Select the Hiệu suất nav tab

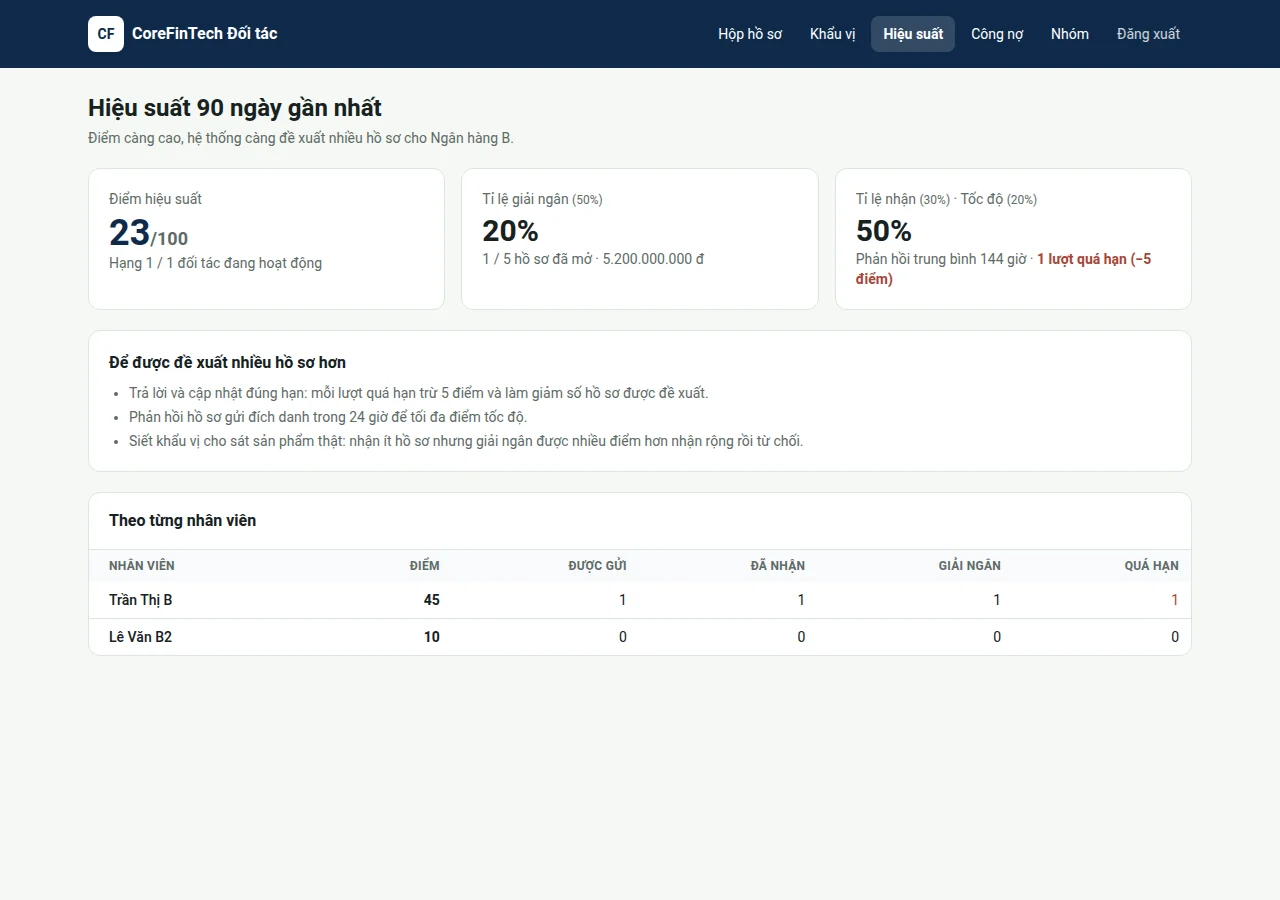[x=913, y=34]
